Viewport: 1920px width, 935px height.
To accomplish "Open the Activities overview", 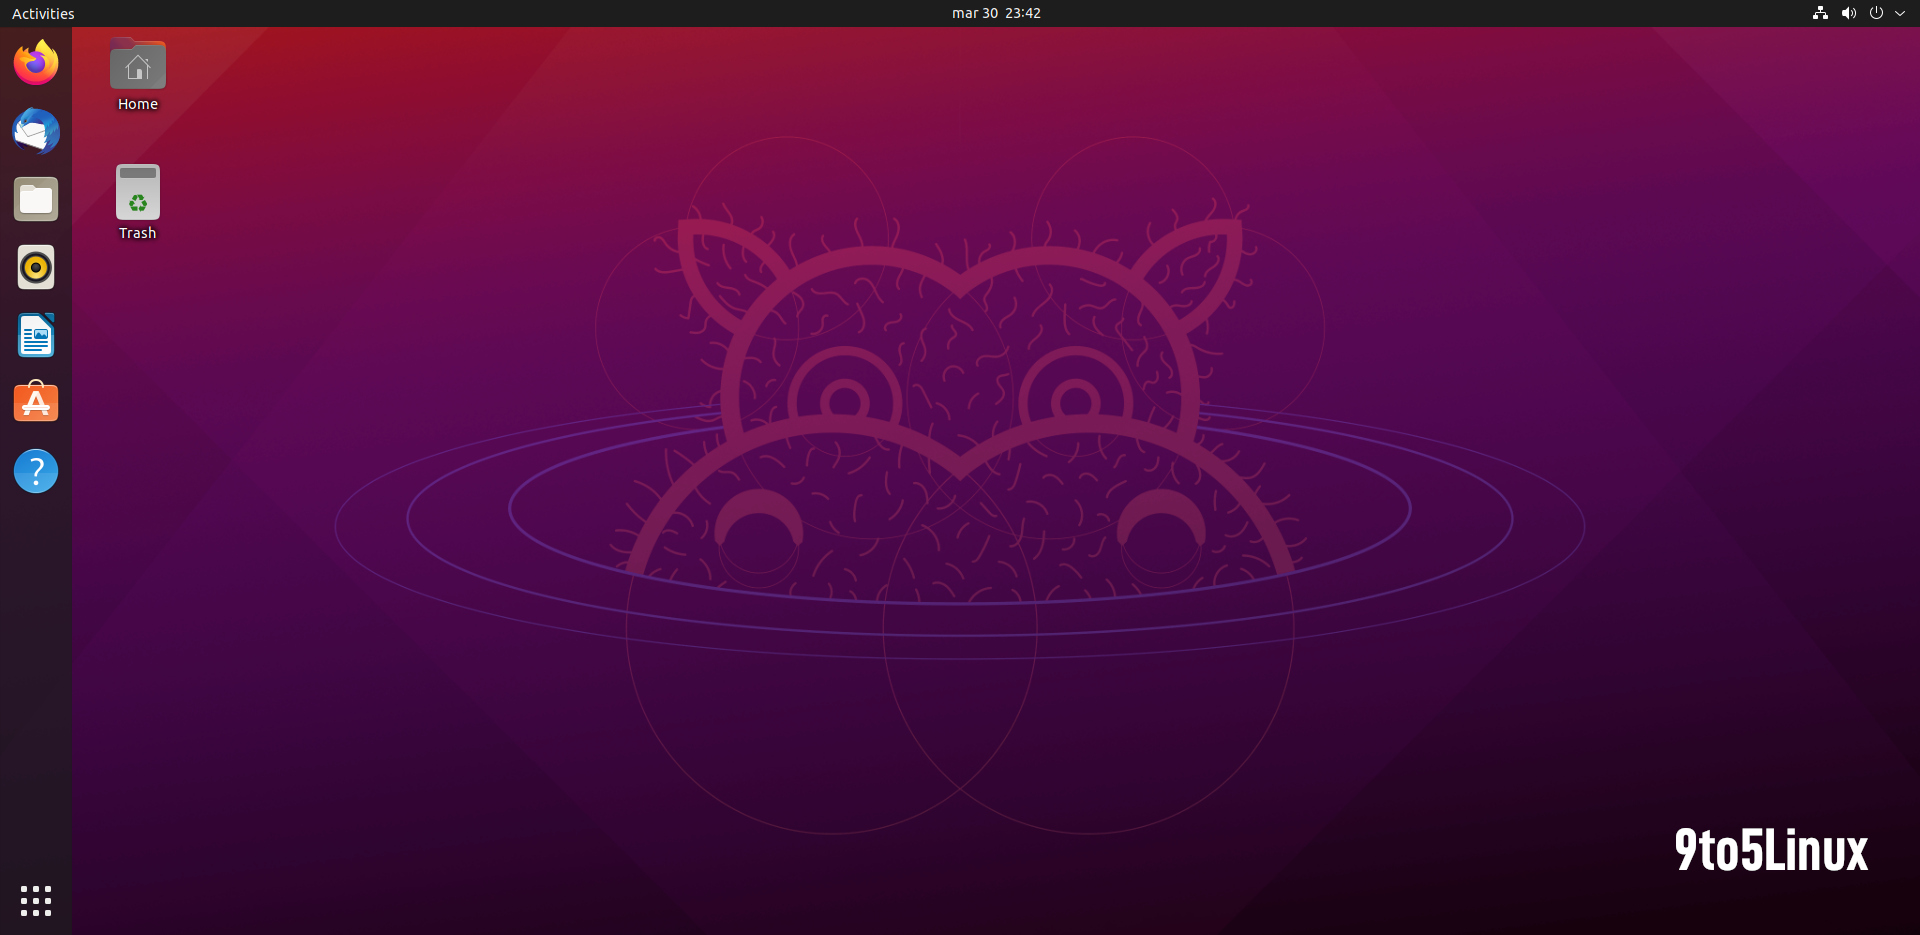I will [43, 13].
